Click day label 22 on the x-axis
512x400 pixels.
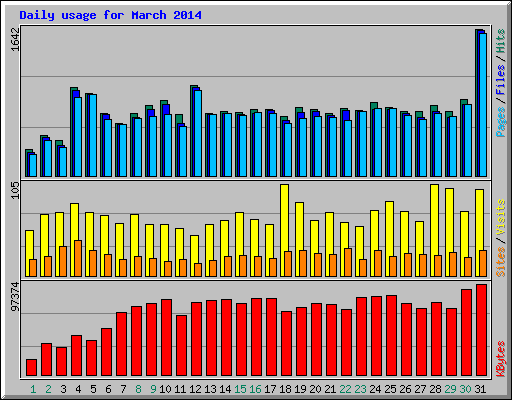(345, 389)
